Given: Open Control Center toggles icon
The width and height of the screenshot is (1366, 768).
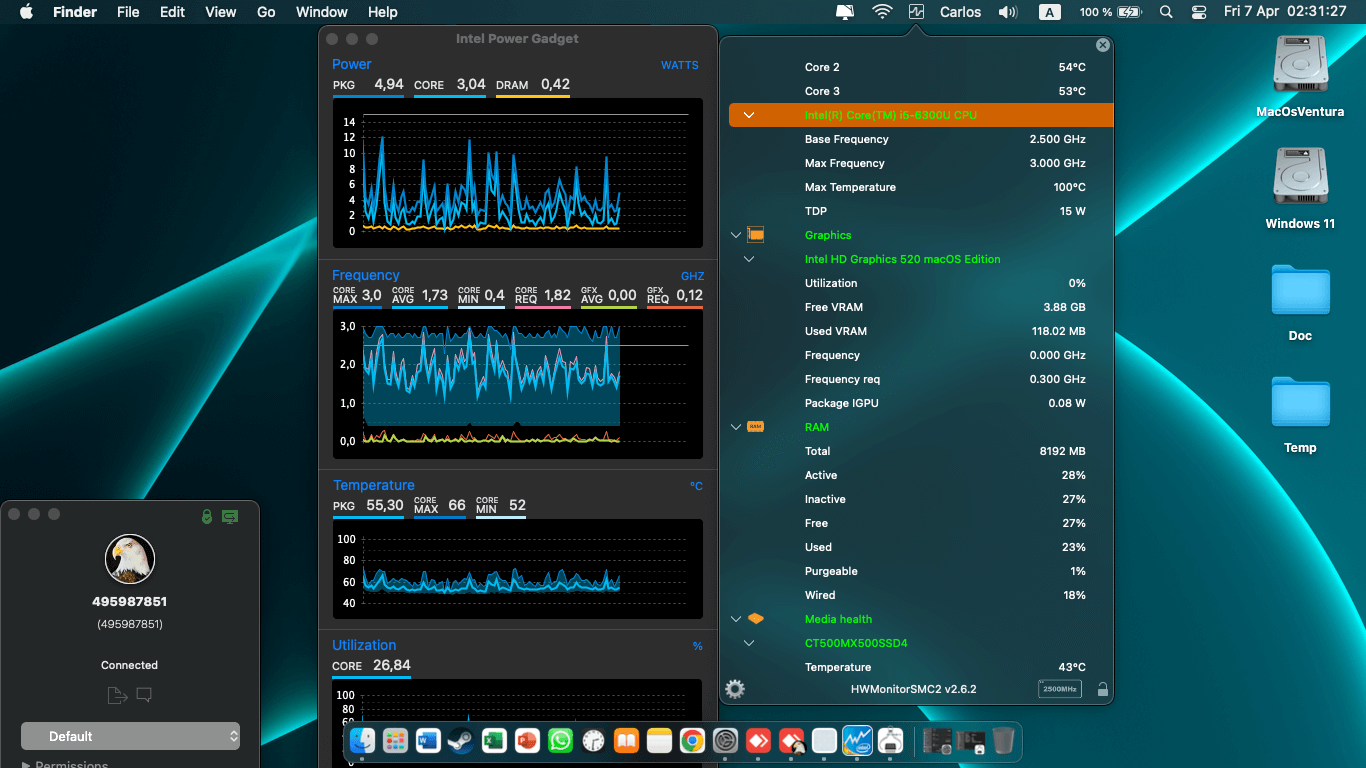Looking at the screenshot, I should tap(1199, 12).
